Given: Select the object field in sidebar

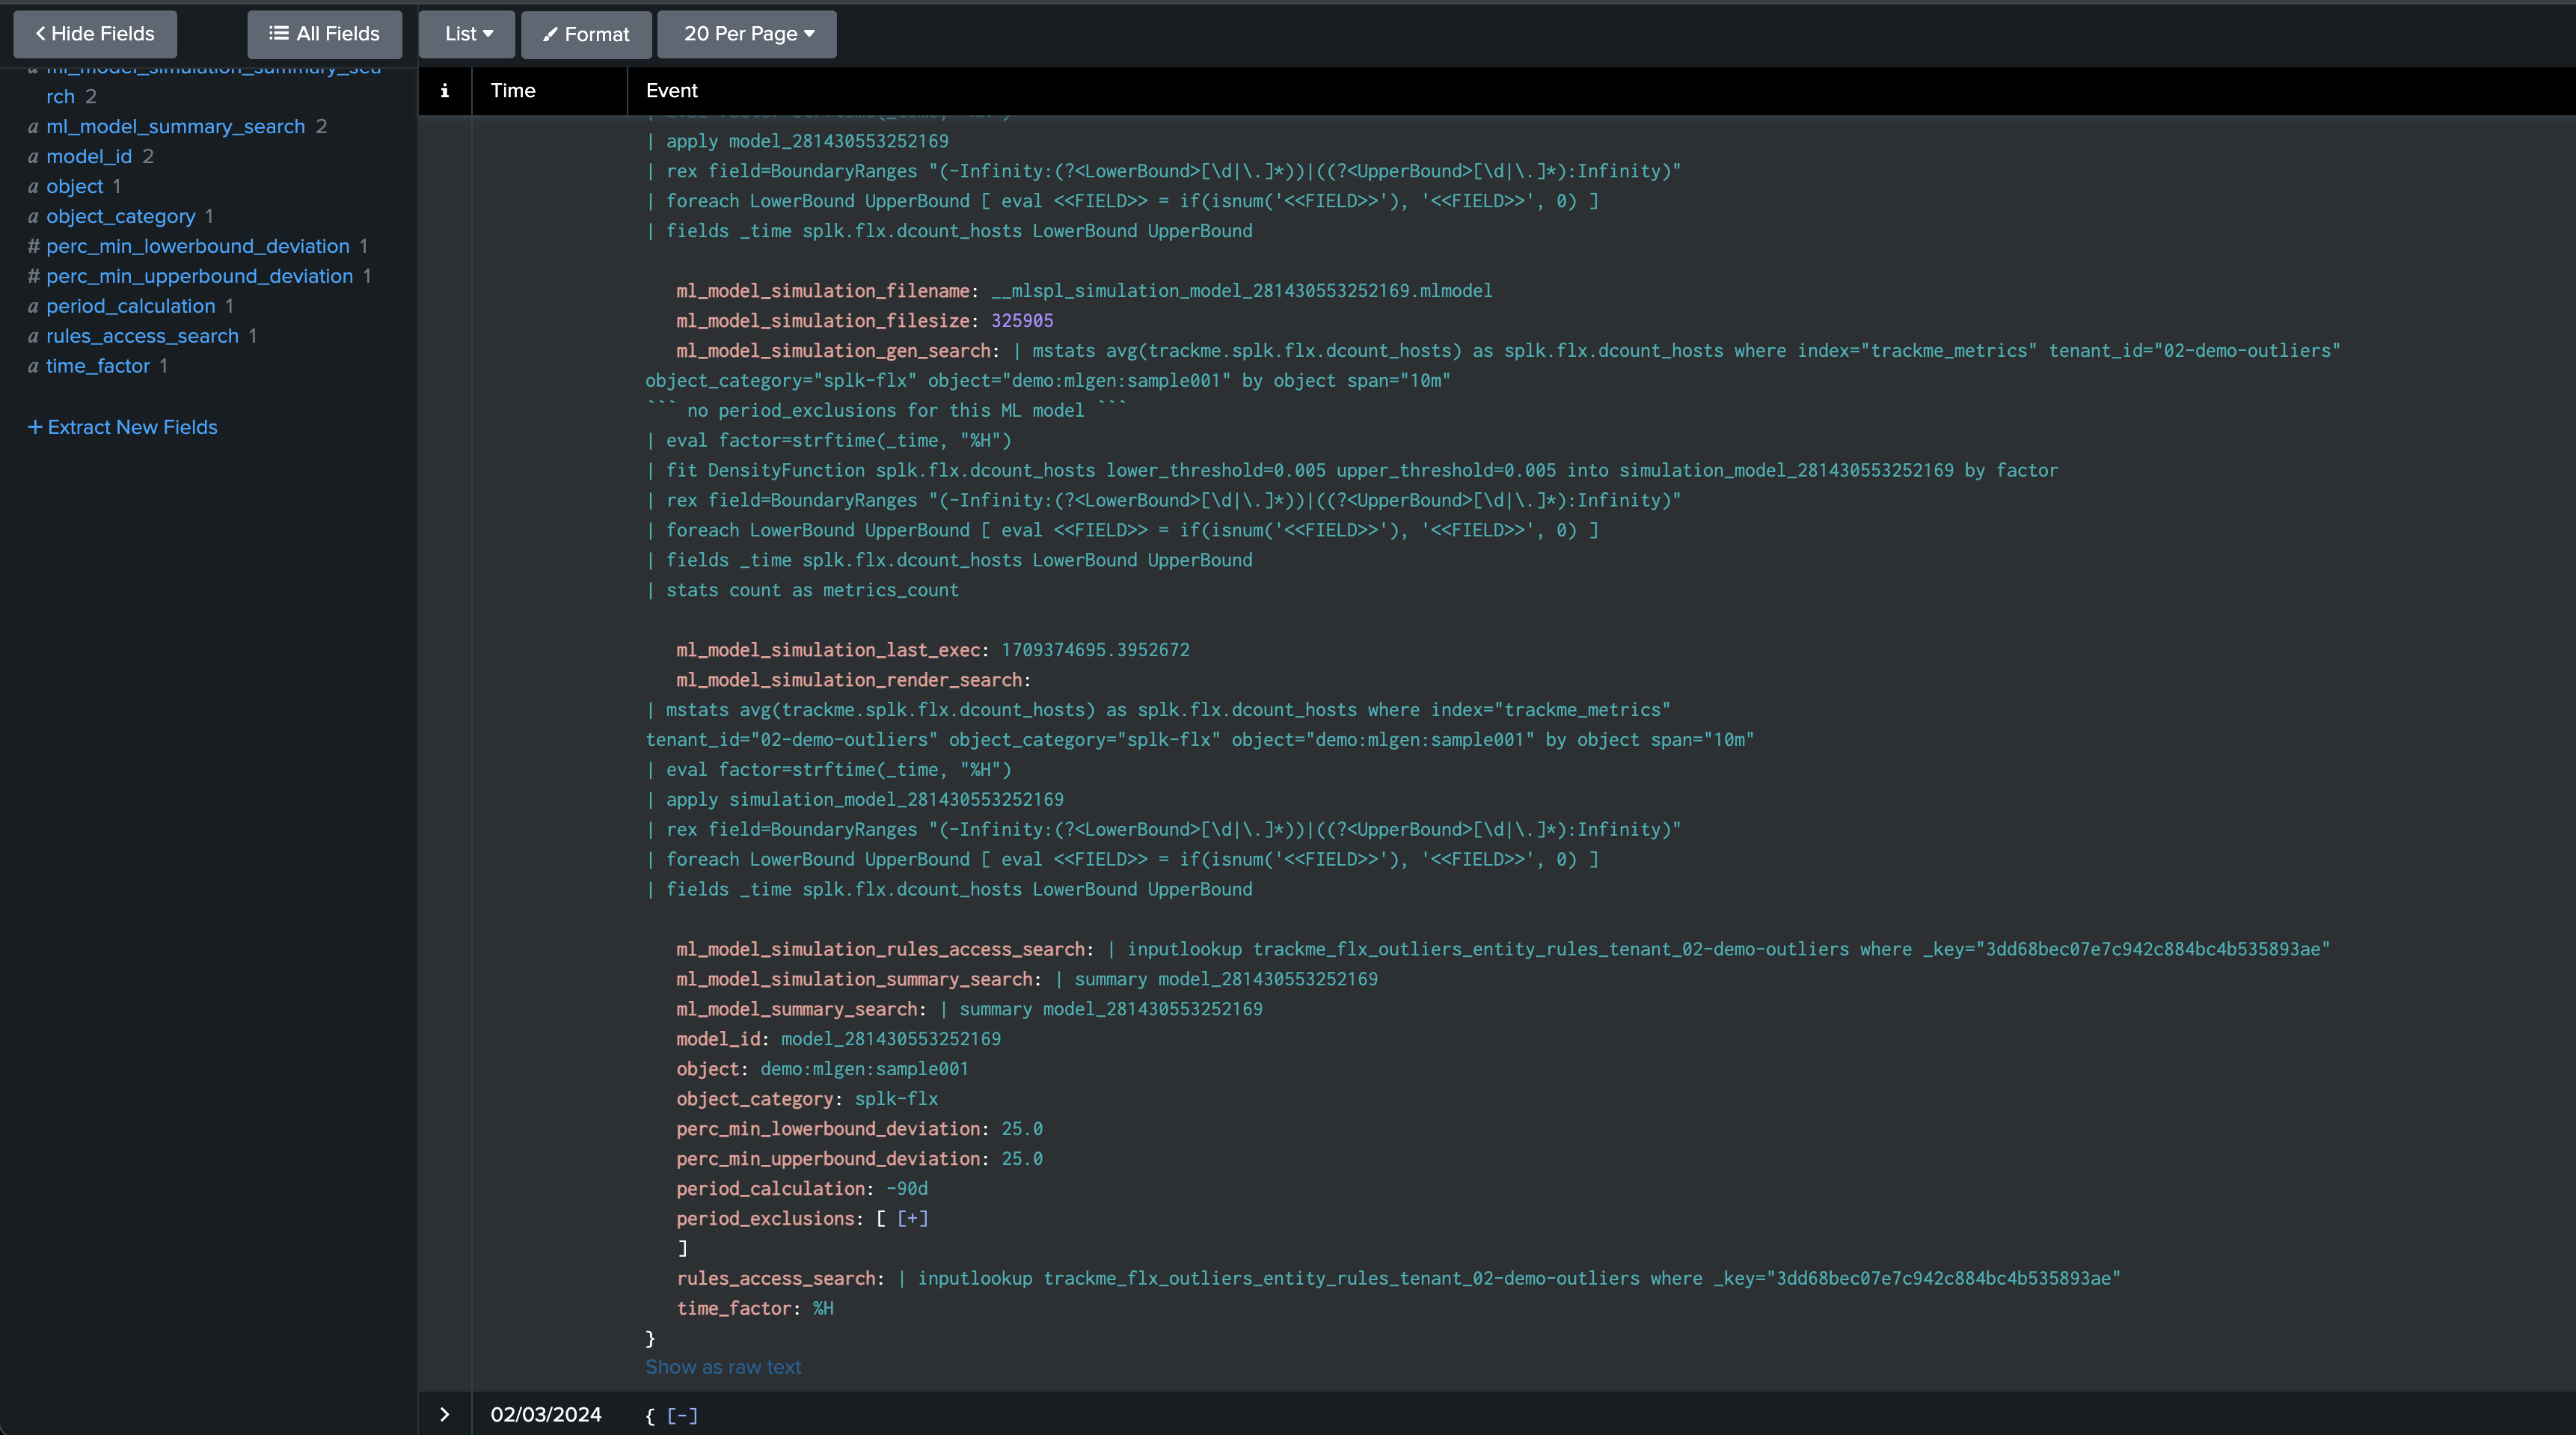Looking at the screenshot, I should pyautogui.click(x=75, y=186).
